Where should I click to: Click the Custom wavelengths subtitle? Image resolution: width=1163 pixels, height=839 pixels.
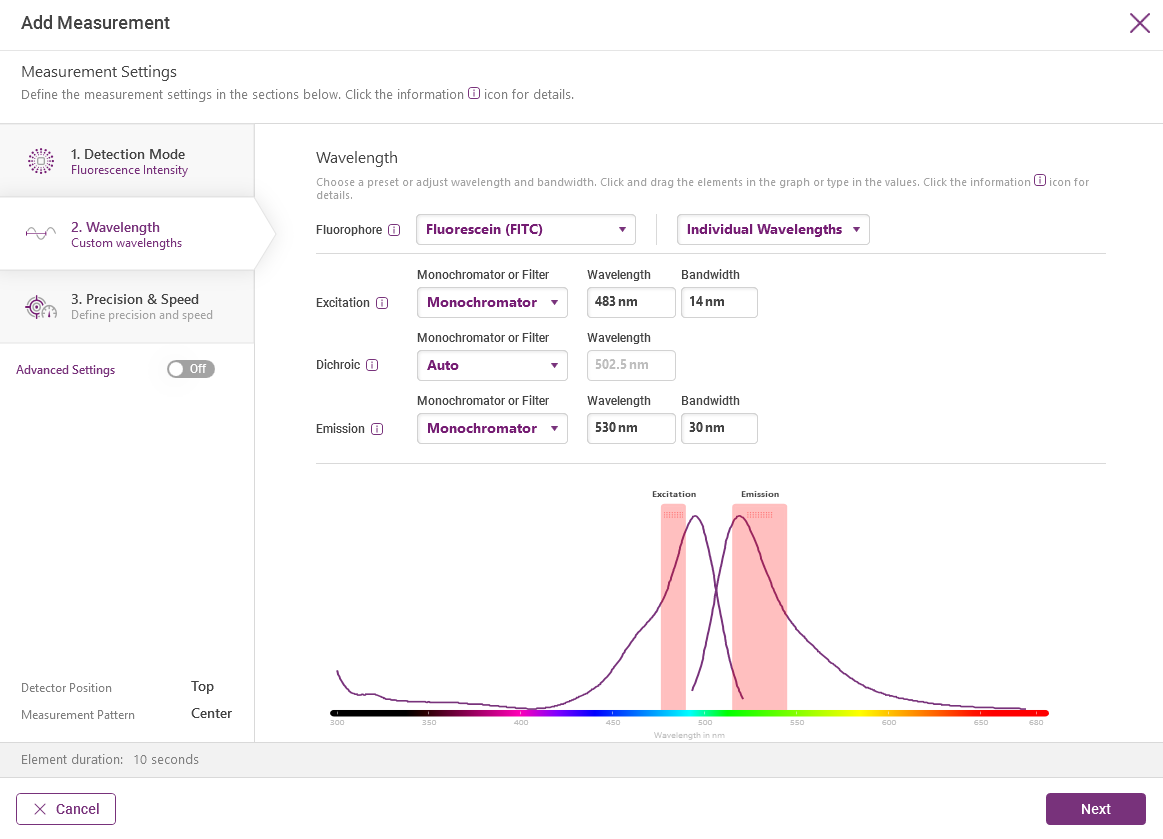(x=126, y=243)
